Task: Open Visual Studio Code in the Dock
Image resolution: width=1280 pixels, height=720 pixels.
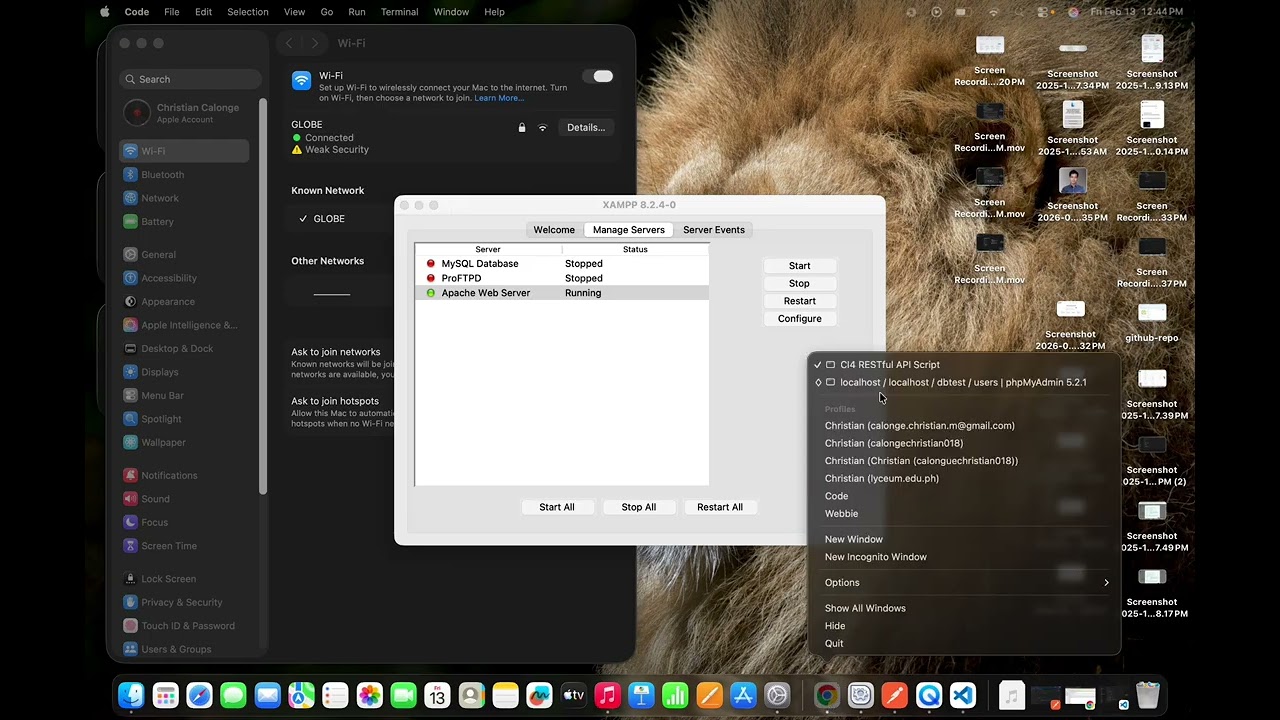Action: pos(963,695)
